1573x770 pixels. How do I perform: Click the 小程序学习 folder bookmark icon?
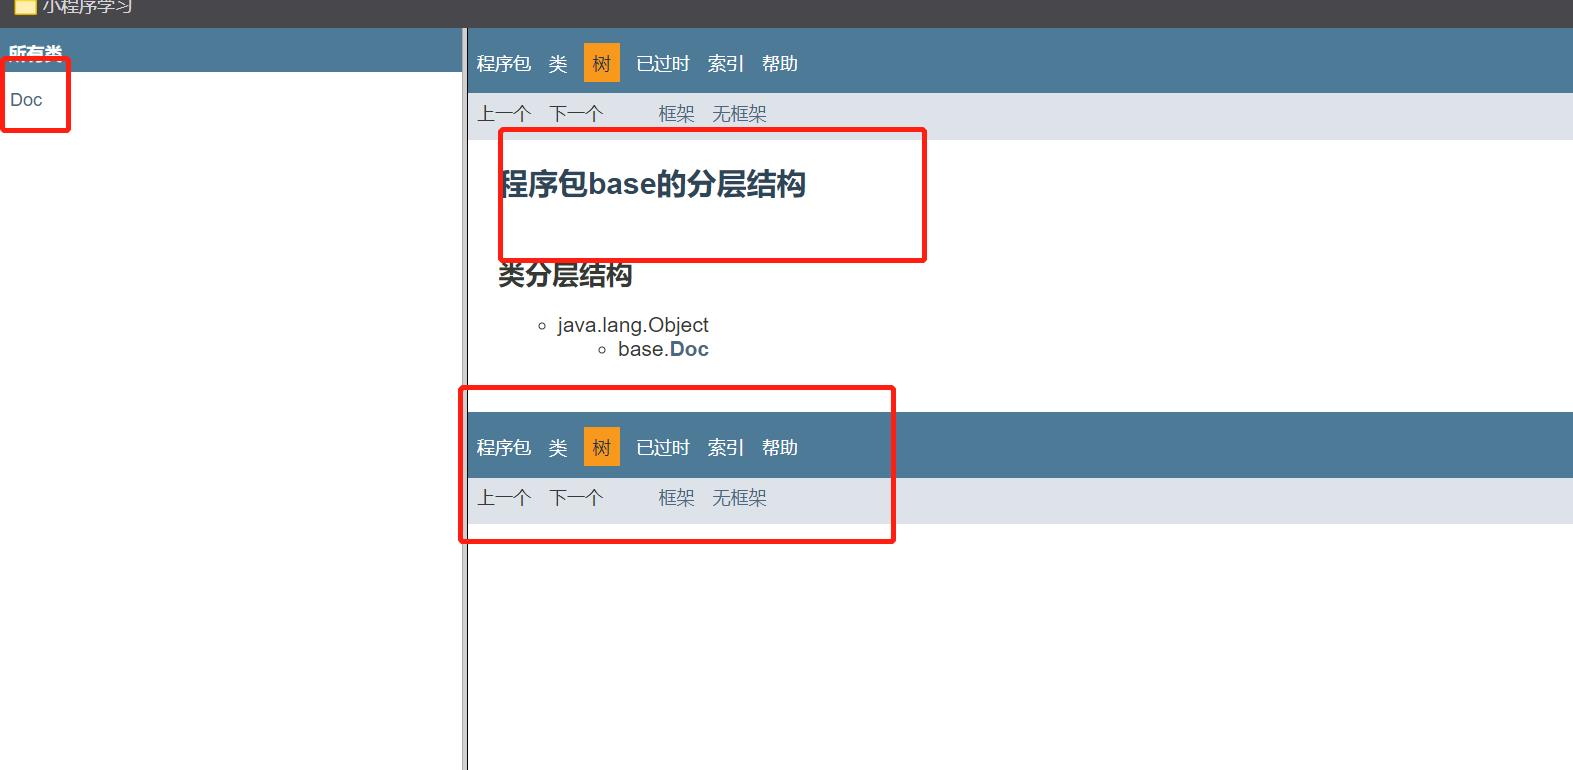pos(25,6)
